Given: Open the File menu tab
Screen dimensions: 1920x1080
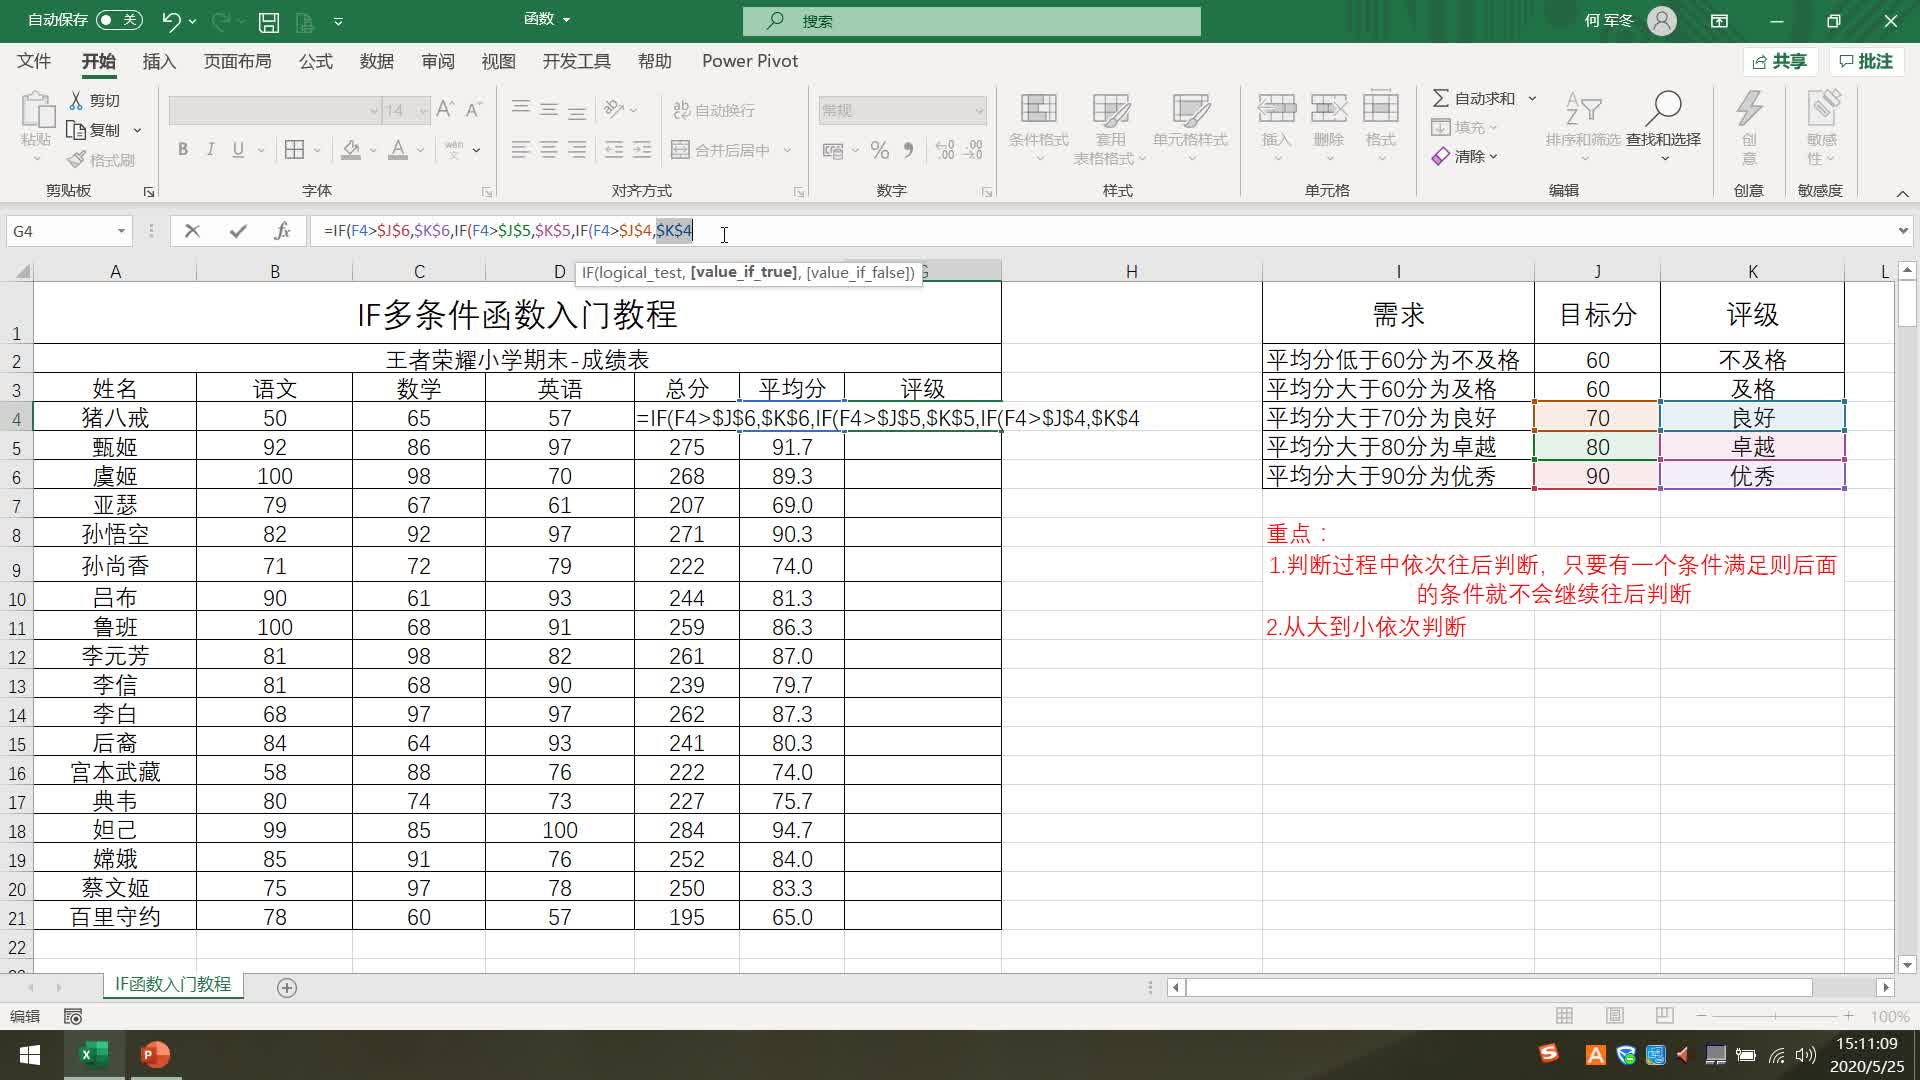Looking at the screenshot, I should coord(34,61).
